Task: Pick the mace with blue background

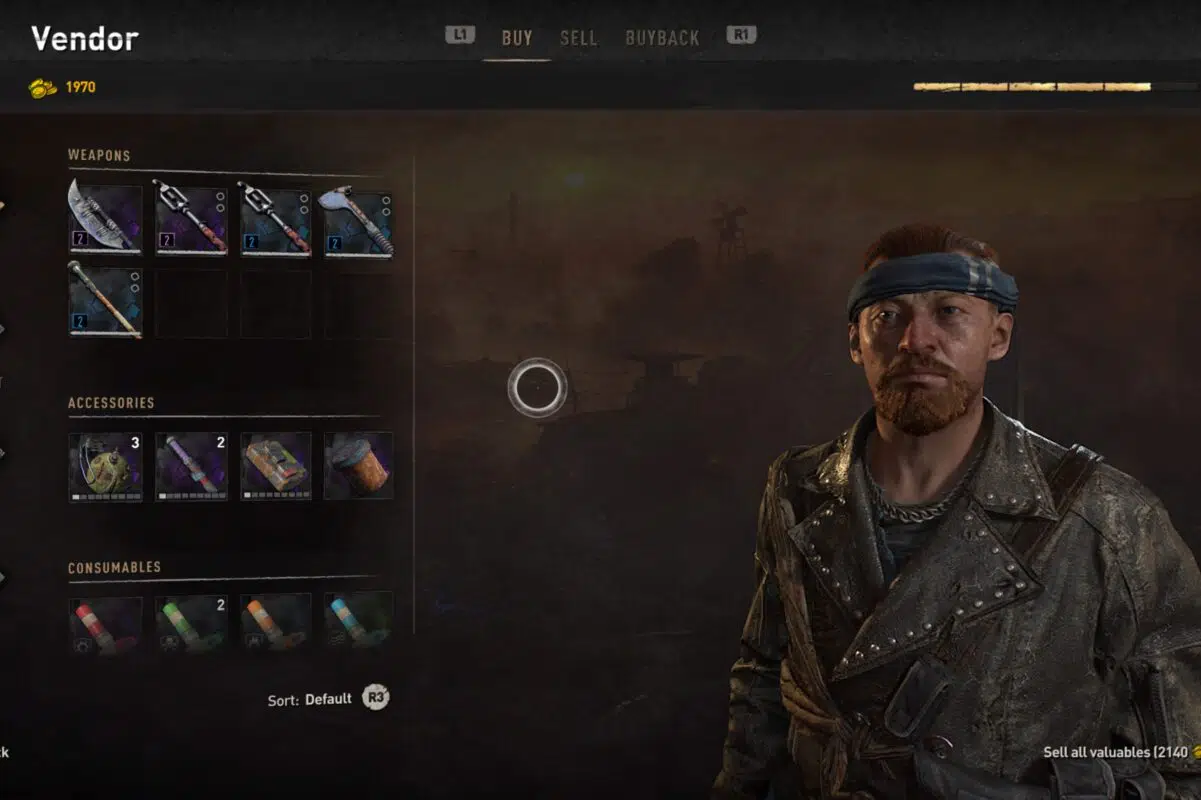Action: [275, 218]
